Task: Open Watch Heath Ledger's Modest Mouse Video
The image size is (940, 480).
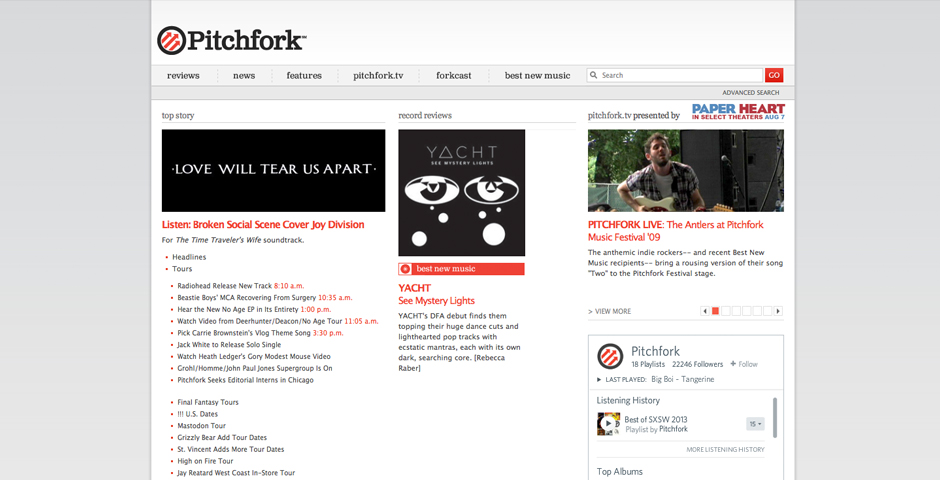Action: [x=254, y=357]
